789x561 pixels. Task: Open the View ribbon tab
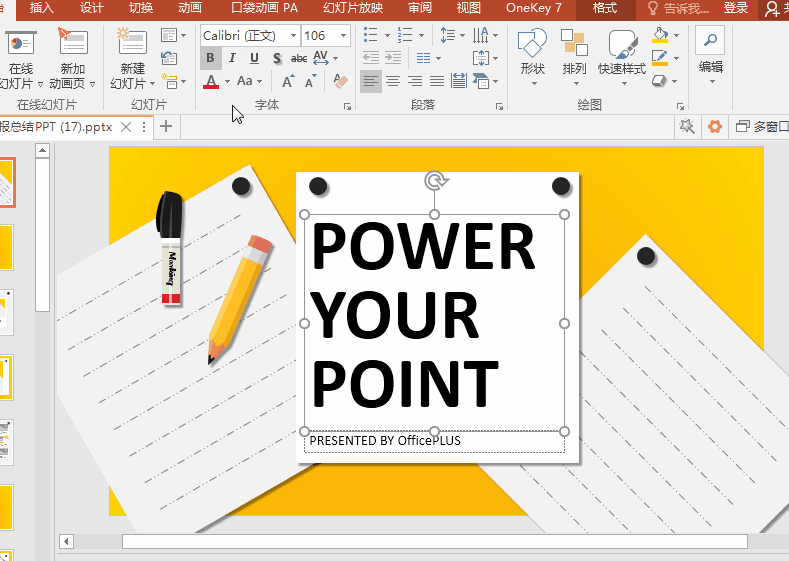468,8
